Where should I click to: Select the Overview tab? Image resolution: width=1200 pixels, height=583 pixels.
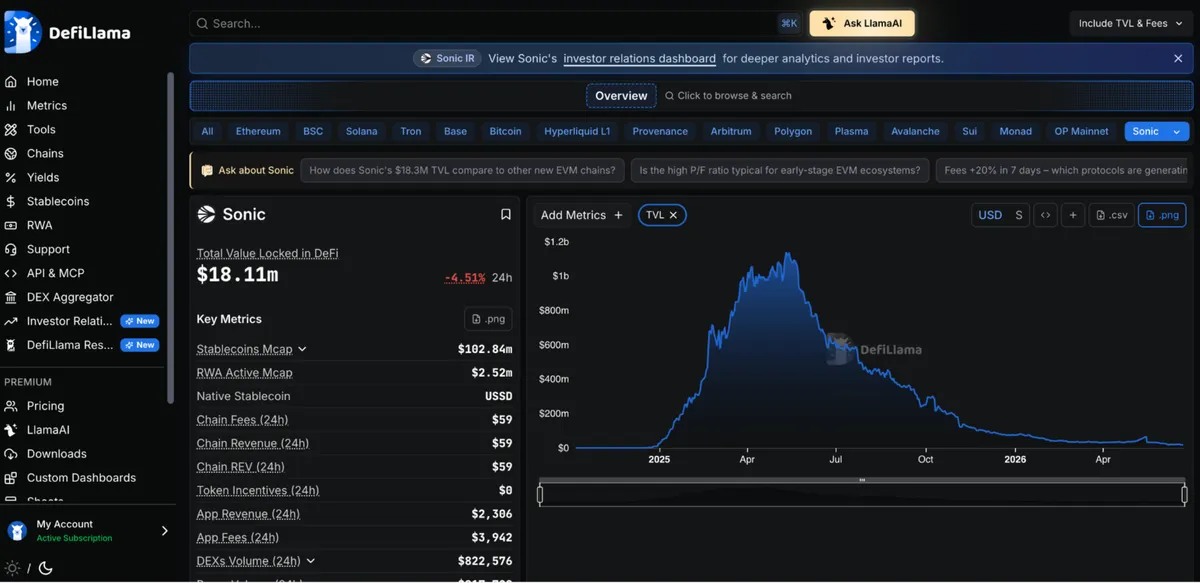[621, 96]
